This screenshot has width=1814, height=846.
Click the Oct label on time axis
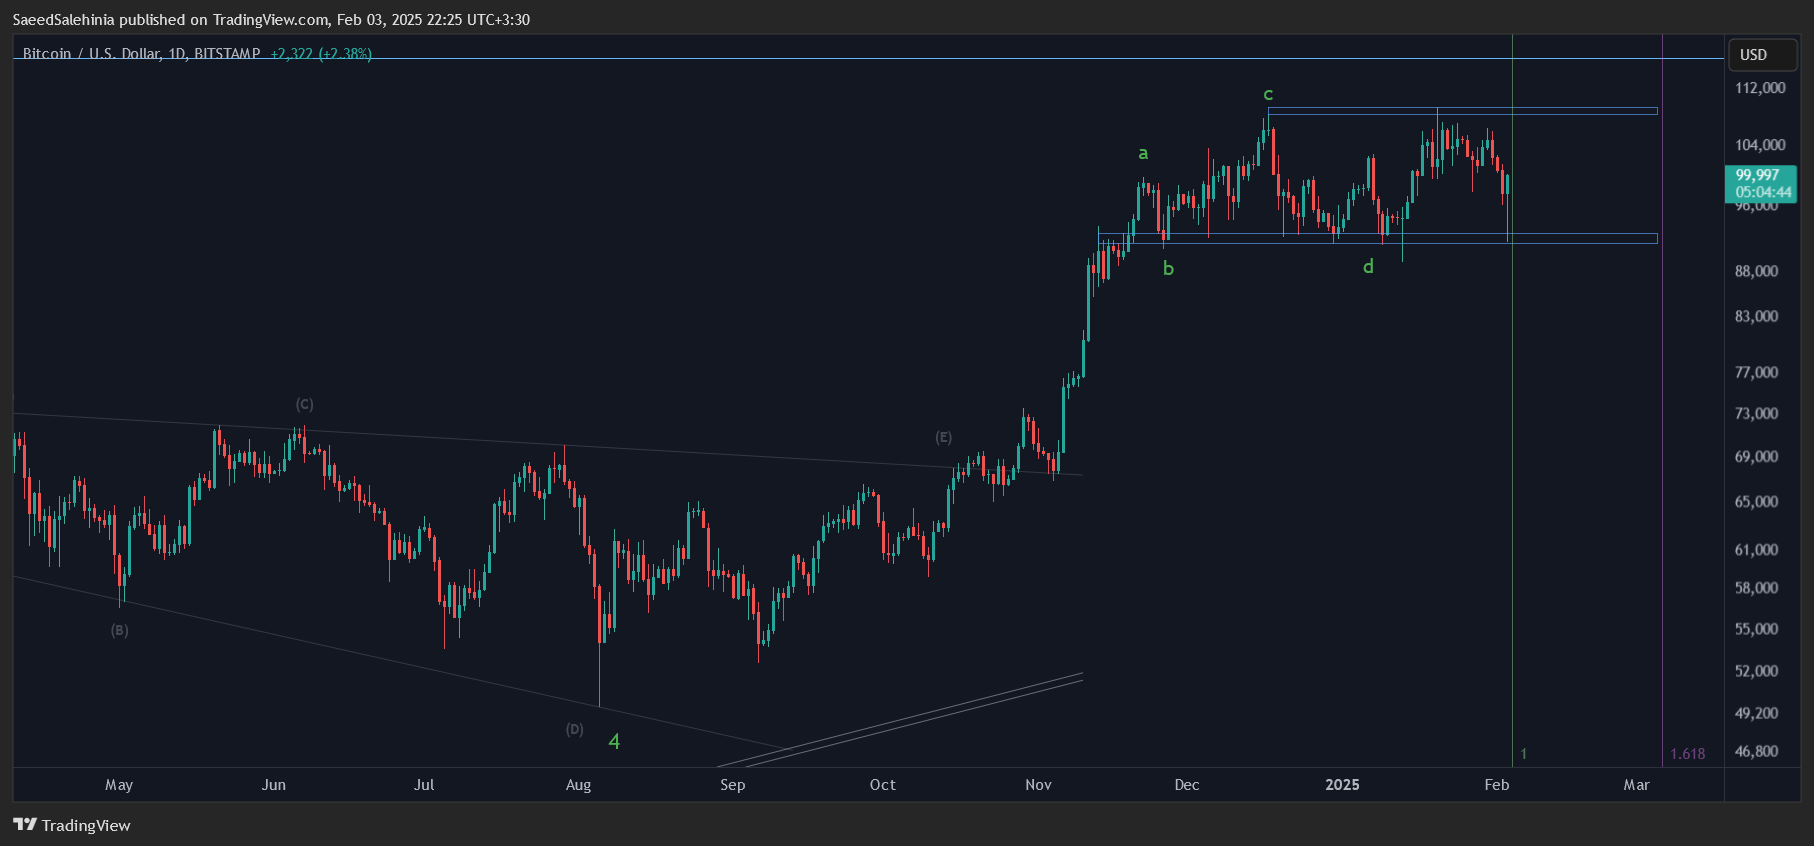point(883,785)
